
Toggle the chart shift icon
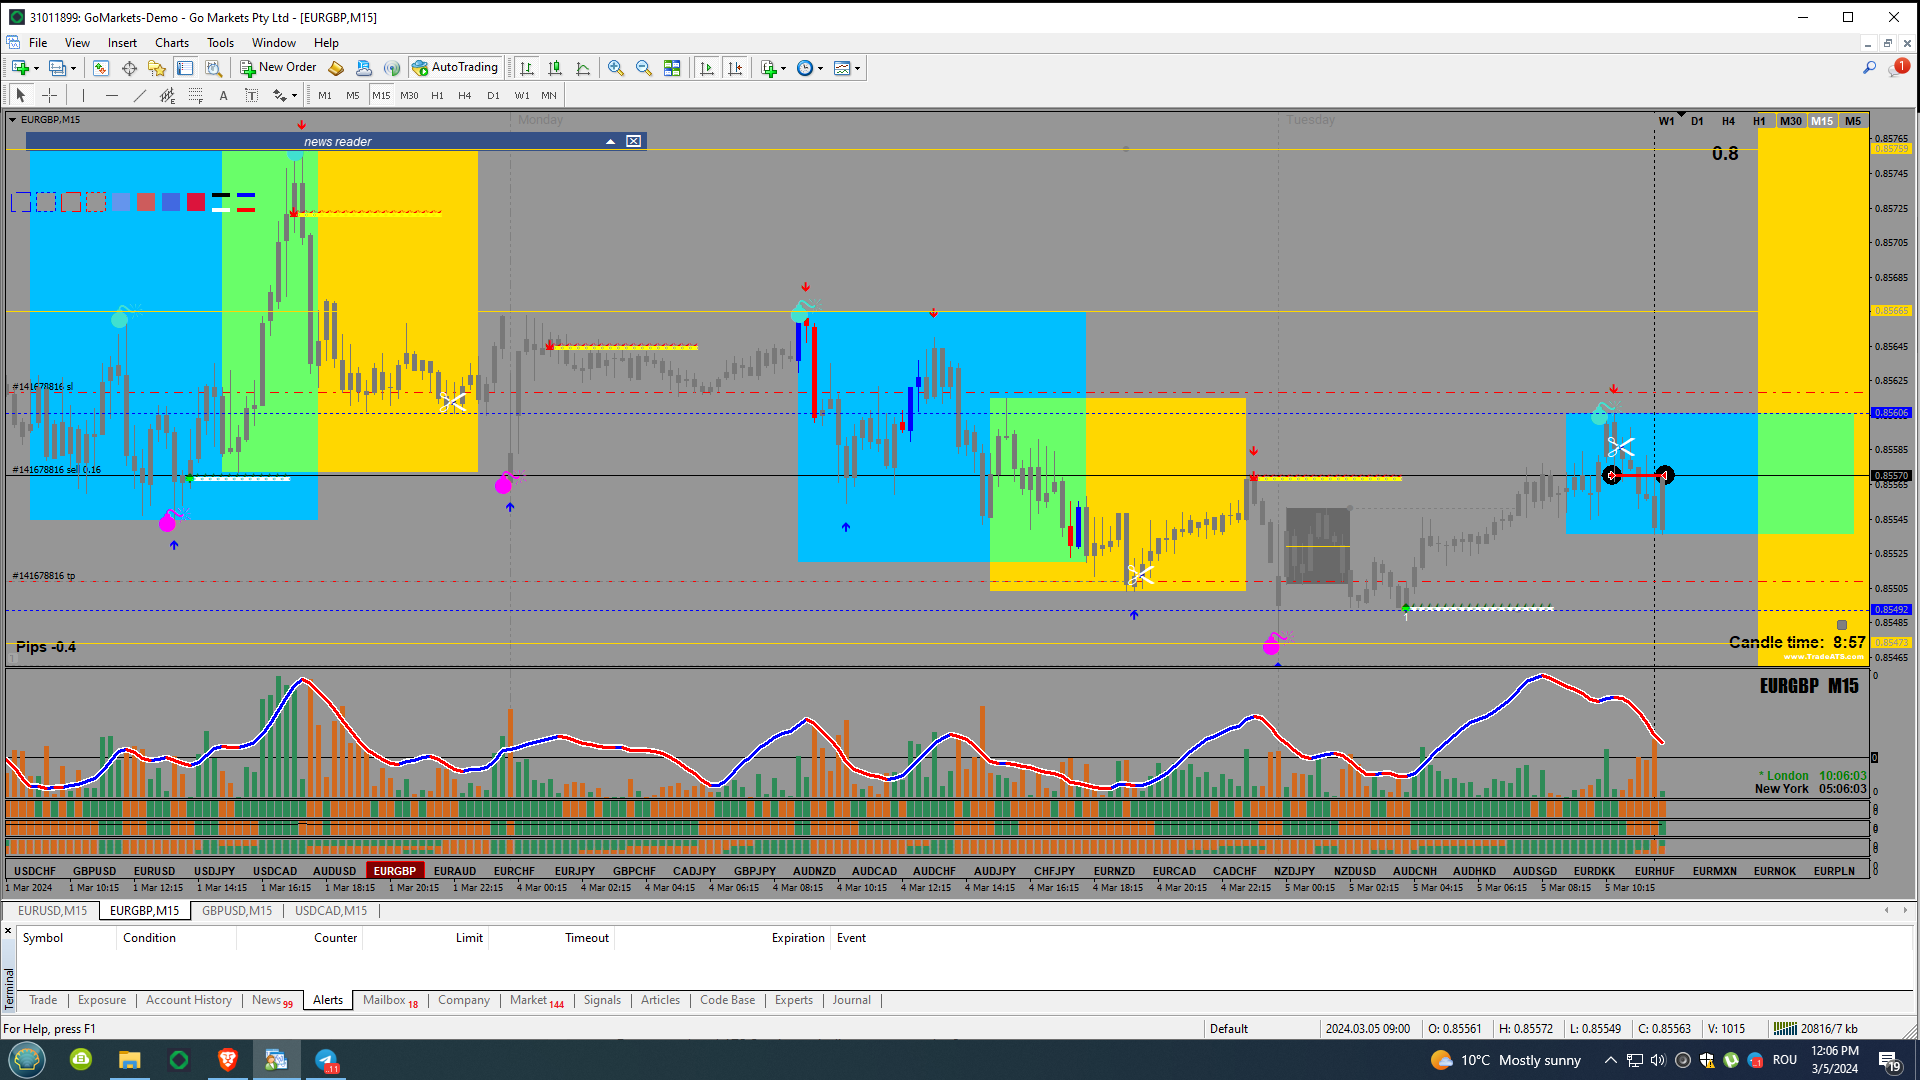(735, 68)
